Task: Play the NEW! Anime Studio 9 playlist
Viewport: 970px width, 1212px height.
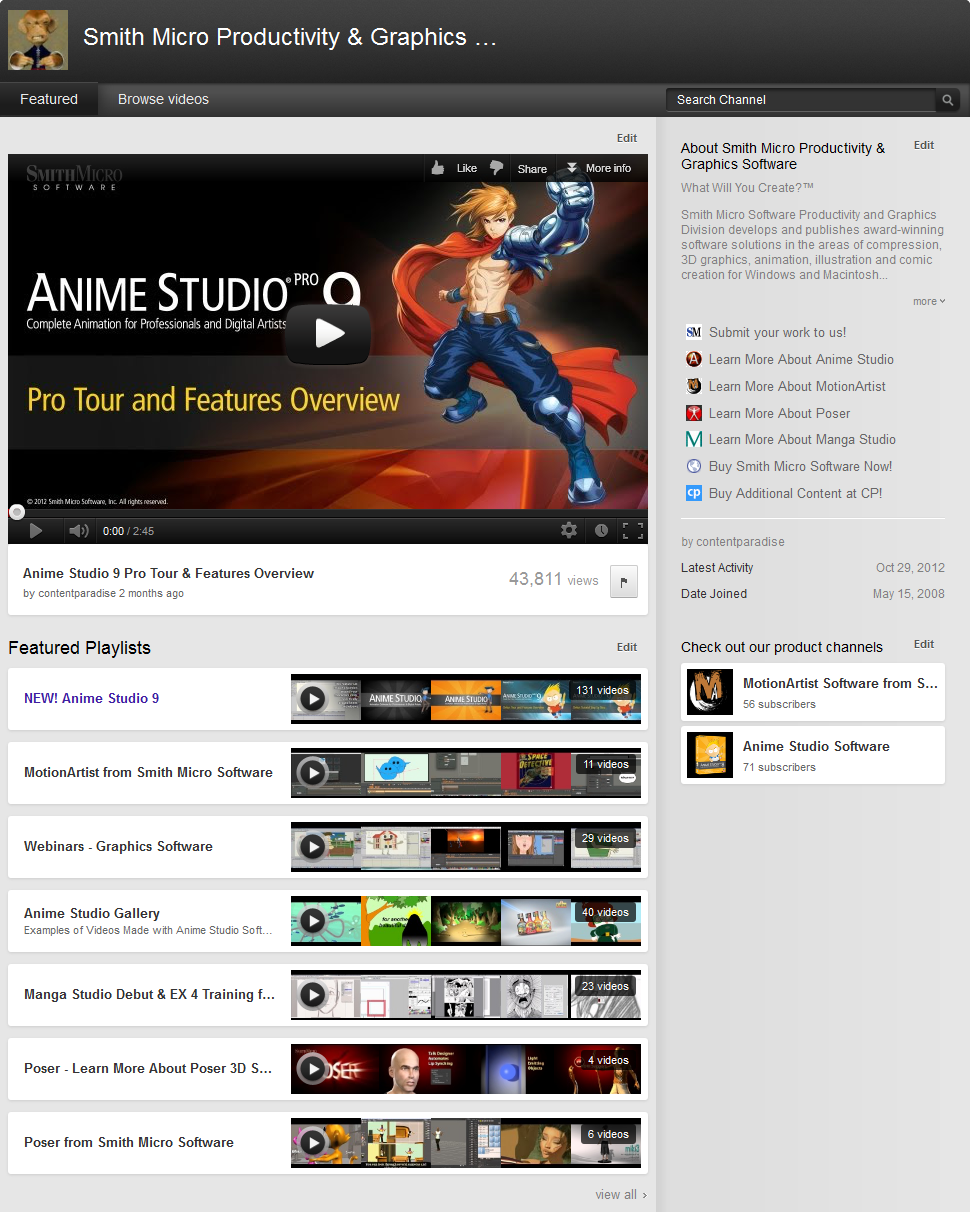Action: (x=313, y=699)
